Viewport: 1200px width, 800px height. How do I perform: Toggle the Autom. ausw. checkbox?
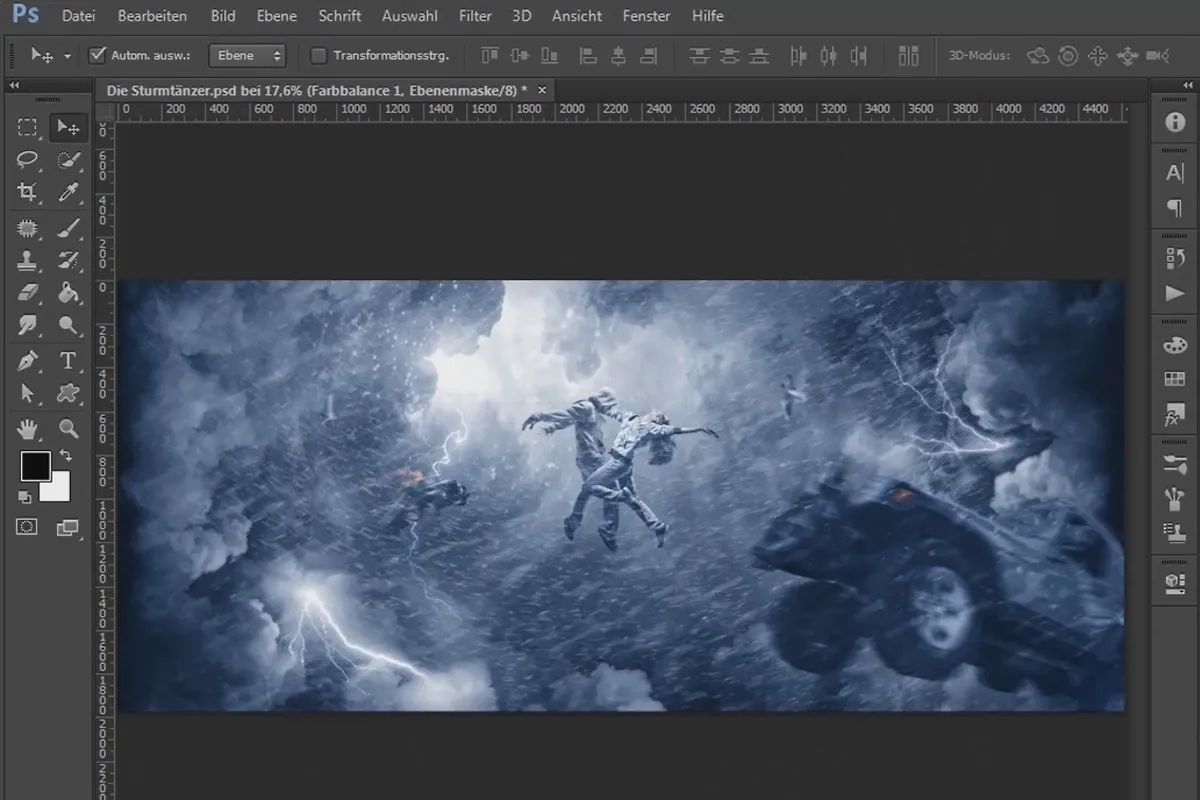(98, 55)
